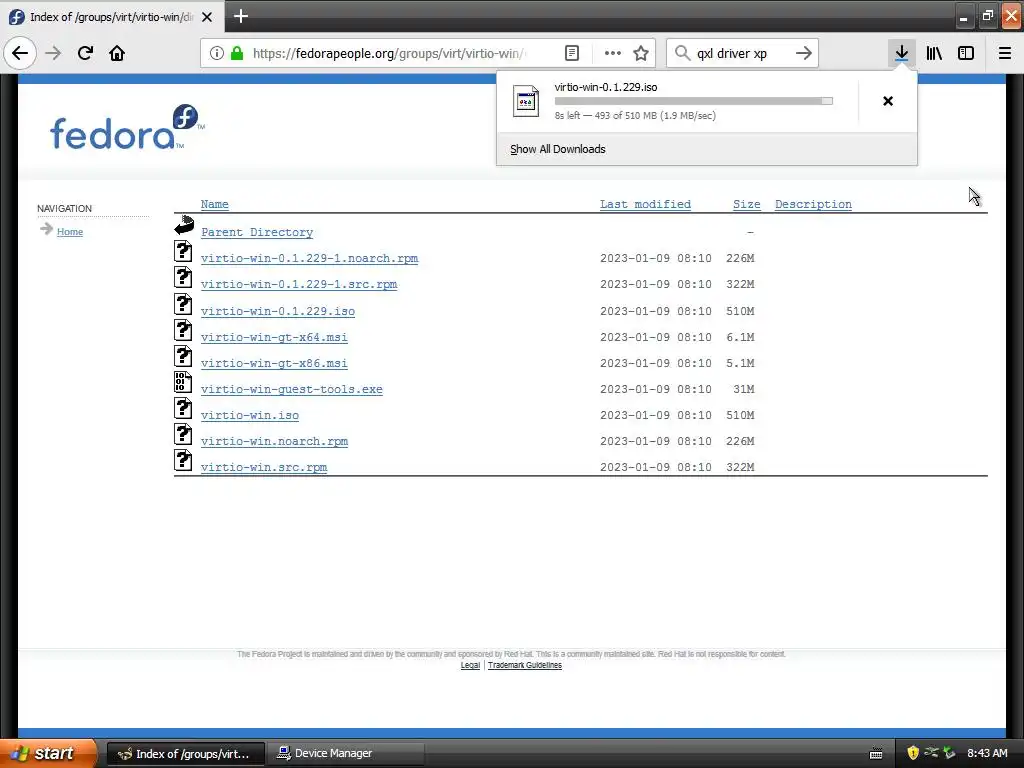This screenshot has height=768, width=1024.
Task: Click the Index of /groups/virt taskbar button
Action: 185,753
